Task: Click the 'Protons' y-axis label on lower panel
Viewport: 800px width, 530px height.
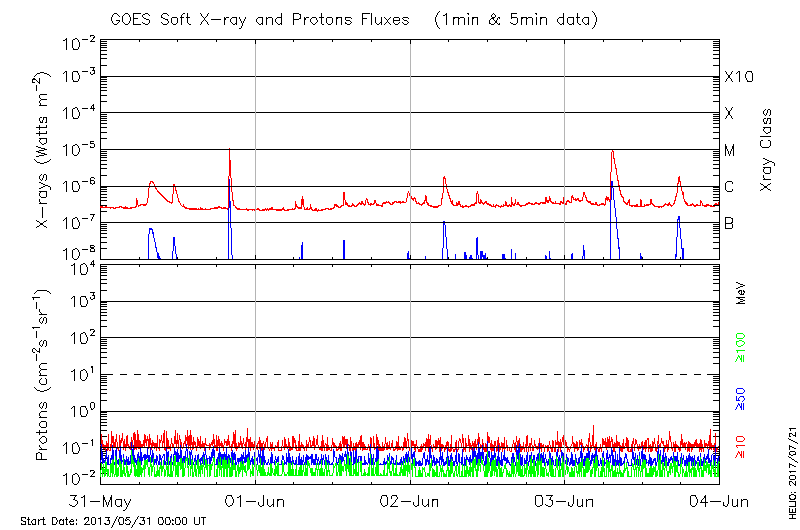Action: pos(45,375)
